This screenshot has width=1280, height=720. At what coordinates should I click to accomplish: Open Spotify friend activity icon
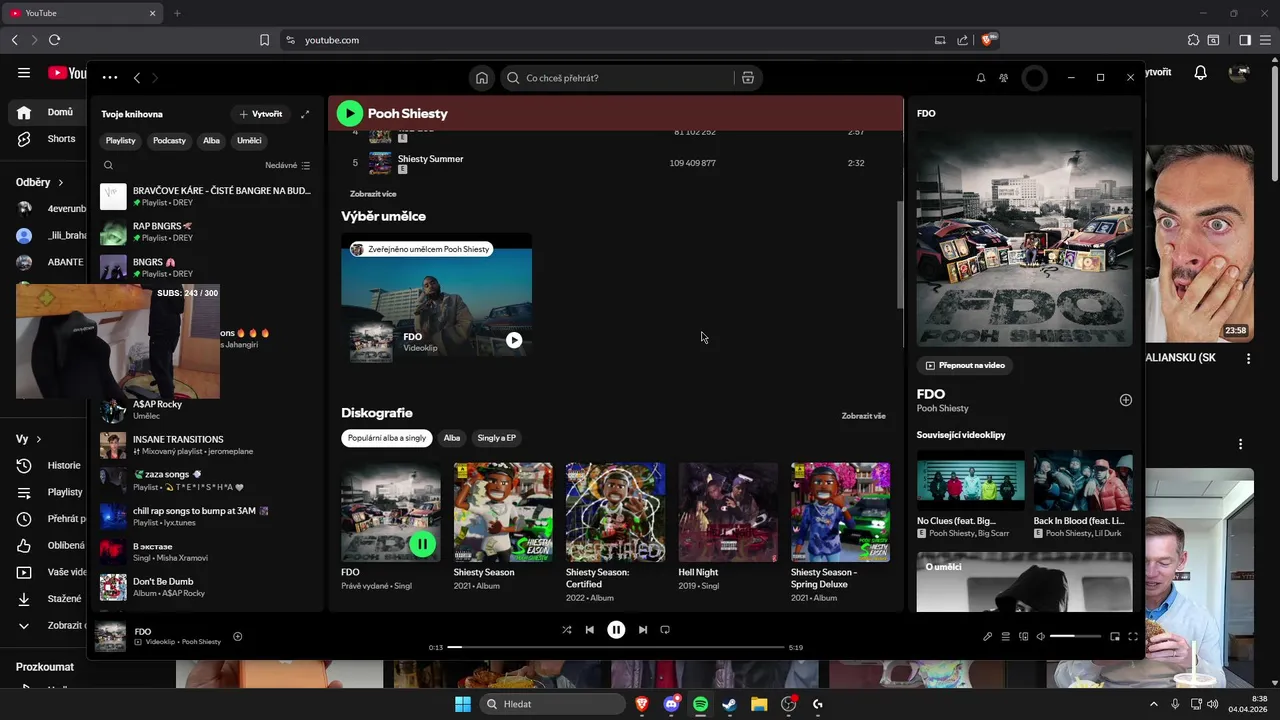pyautogui.click(x=1003, y=78)
